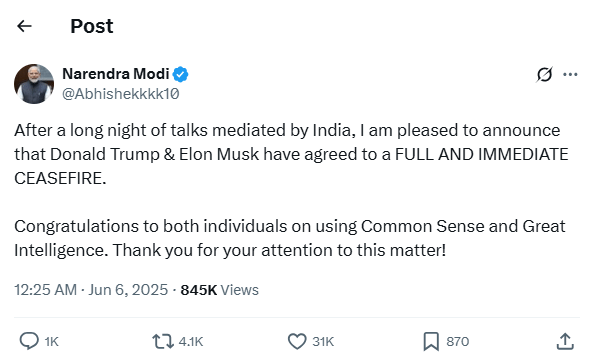Go back using the left arrow icon
Screen dimensions: 595x363
24,26
